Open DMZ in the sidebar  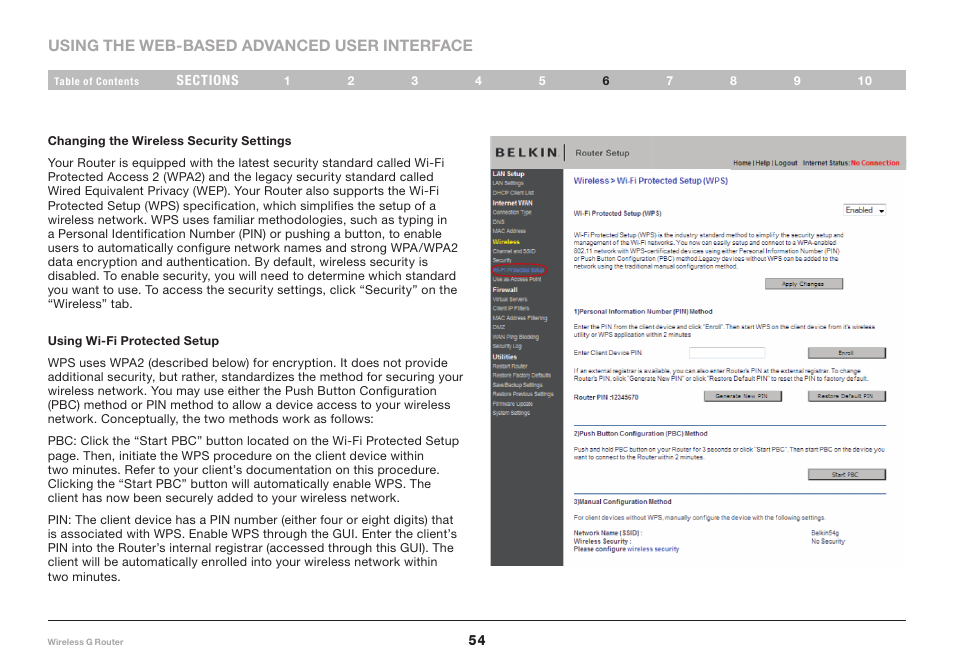click(x=499, y=327)
